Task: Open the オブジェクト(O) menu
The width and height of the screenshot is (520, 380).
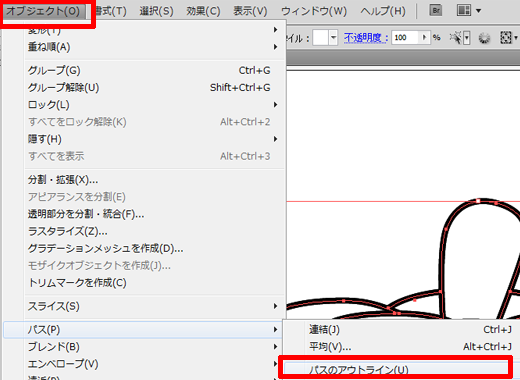Action: 43,11
